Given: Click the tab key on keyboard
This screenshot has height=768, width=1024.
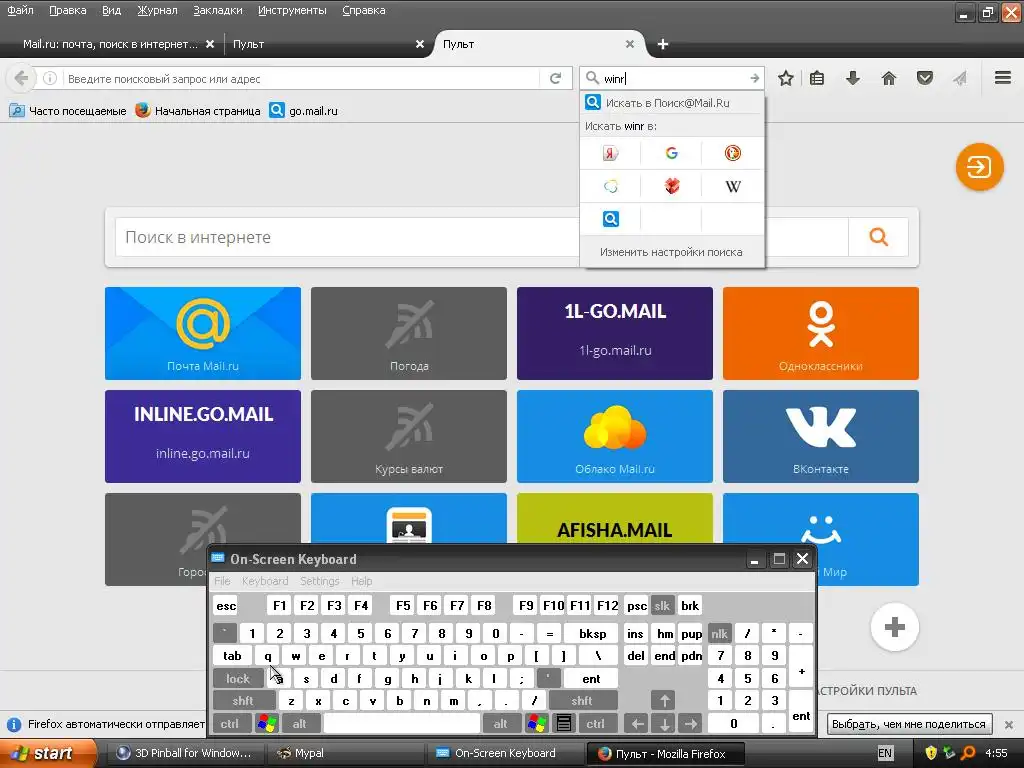Looking at the screenshot, I should click(x=232, y=656).
